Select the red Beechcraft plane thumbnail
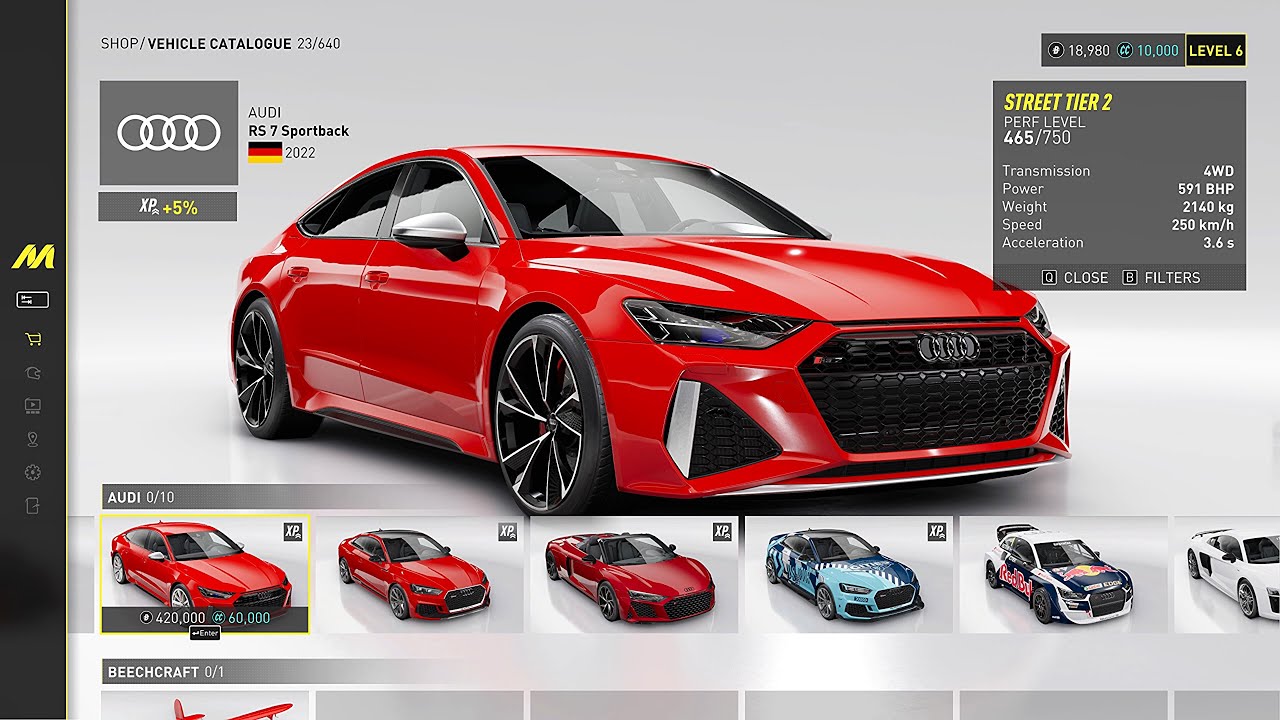1280x720 pixels. (x=205, y=705)
